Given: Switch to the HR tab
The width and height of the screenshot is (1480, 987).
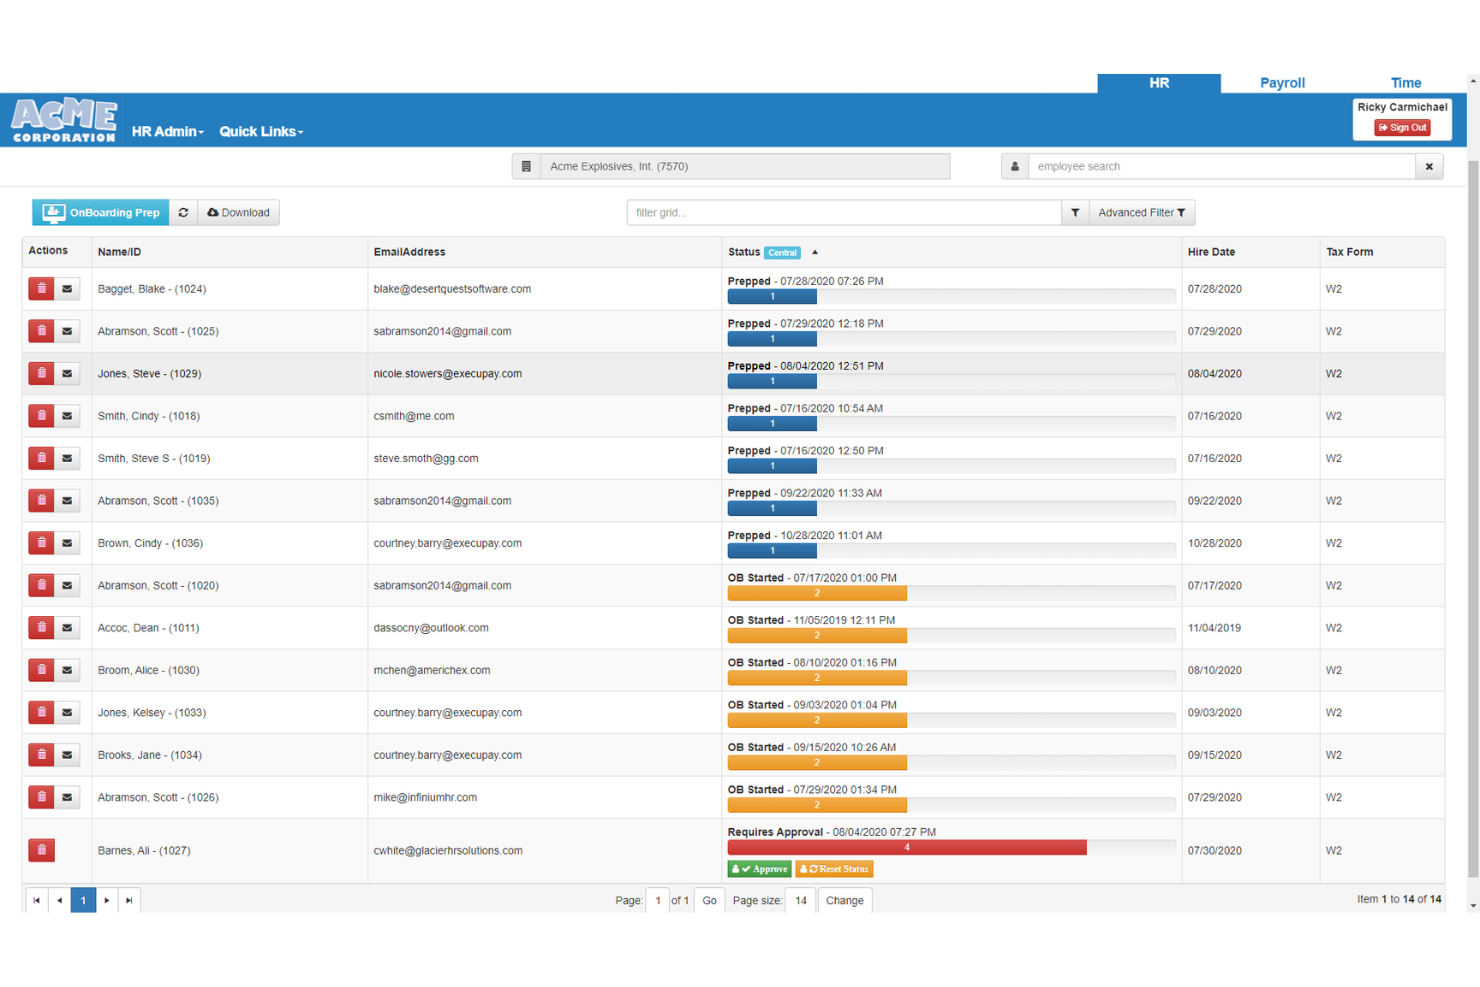Looking at the screenshot, I should click(1159, 83).
